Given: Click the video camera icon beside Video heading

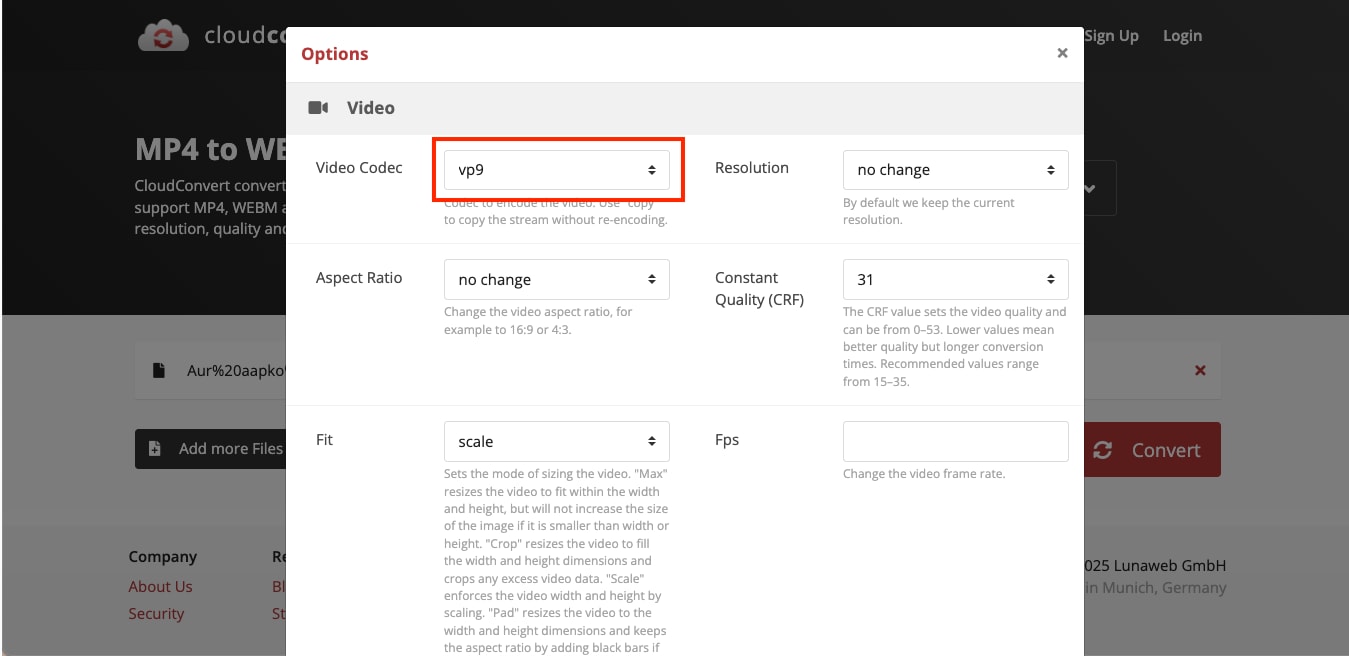Looking at the screenshot, I should coord(318,107).
